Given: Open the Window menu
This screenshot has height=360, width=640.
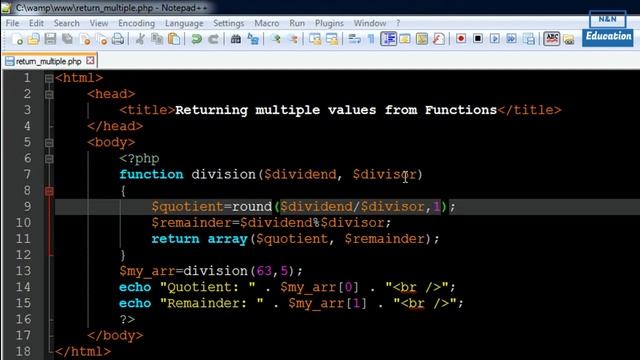Looking at the screenshot, I should pyautogui.click(x=370, y=23).
